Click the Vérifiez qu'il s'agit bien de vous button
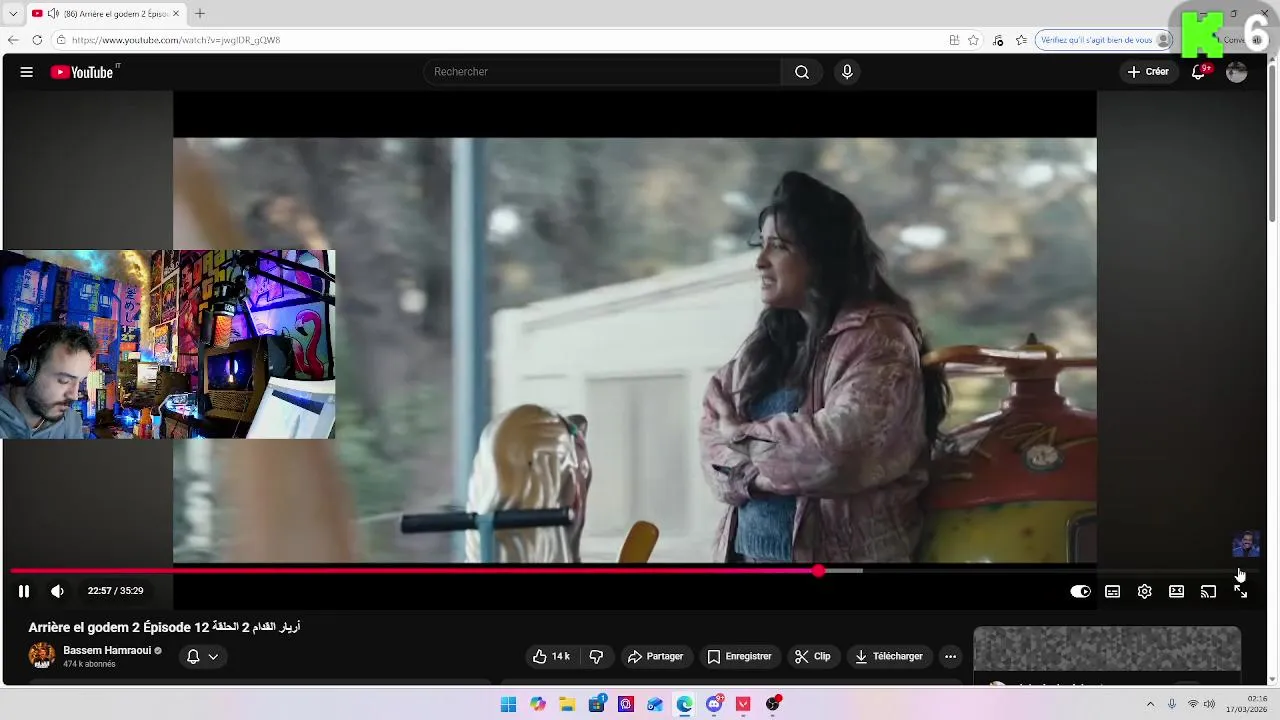 [x=1104, y=40]
